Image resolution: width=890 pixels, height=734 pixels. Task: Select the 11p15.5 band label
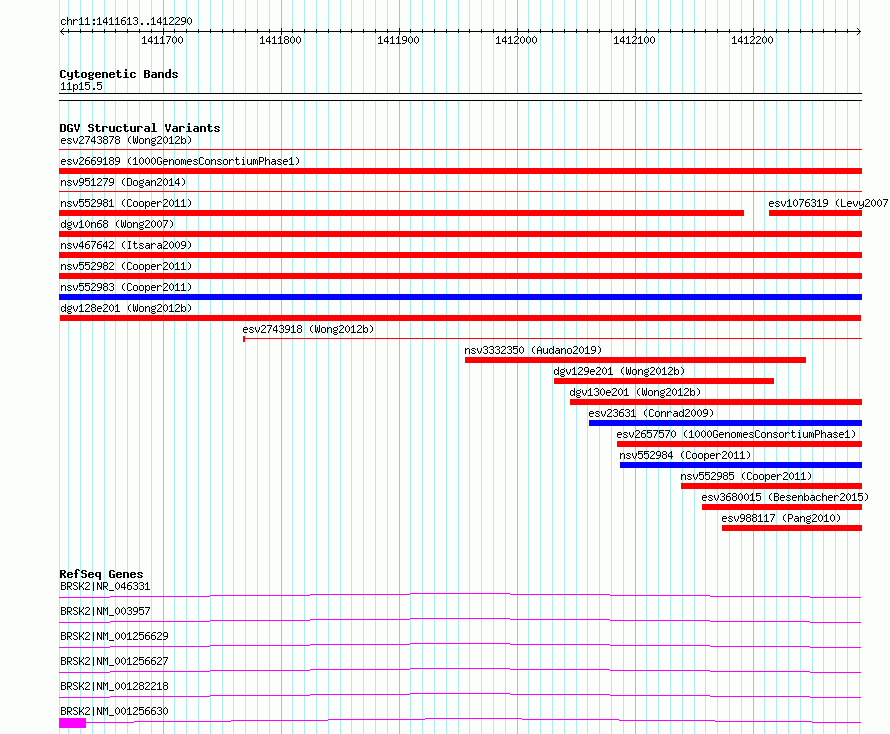click(81, 86)
